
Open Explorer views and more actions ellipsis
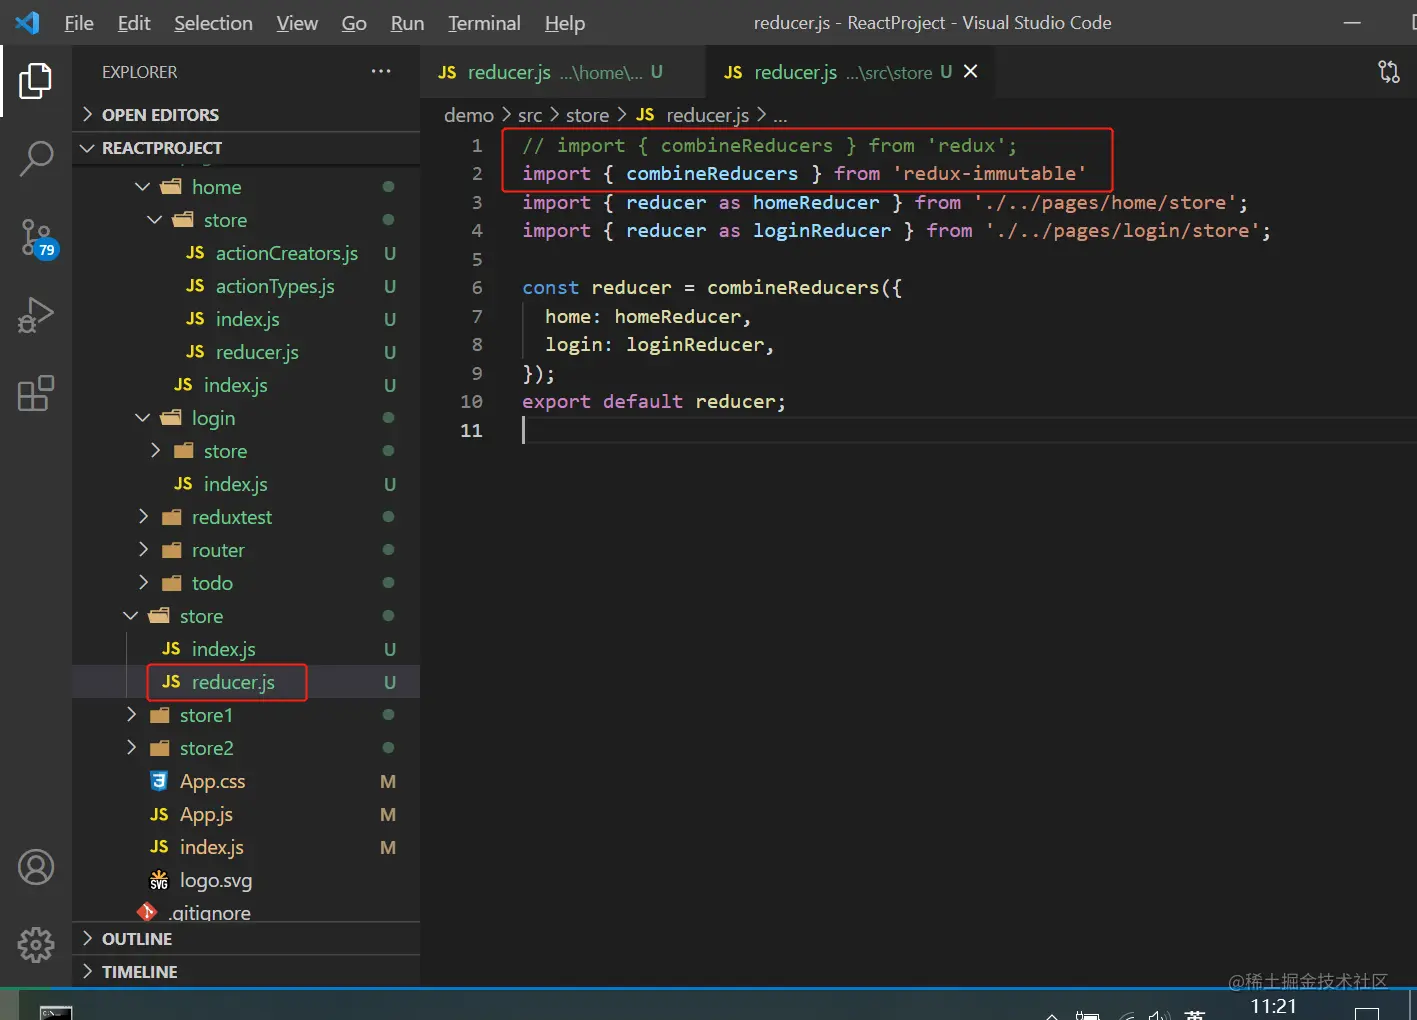[381, 72]
